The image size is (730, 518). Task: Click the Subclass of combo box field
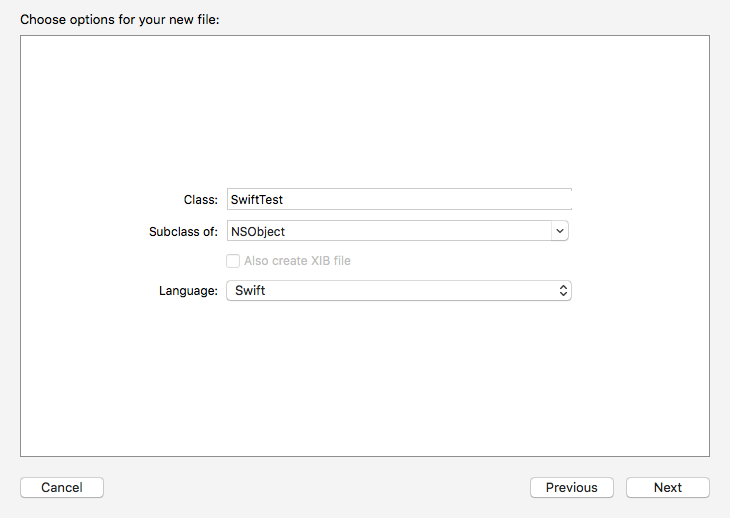pos(389,231)
